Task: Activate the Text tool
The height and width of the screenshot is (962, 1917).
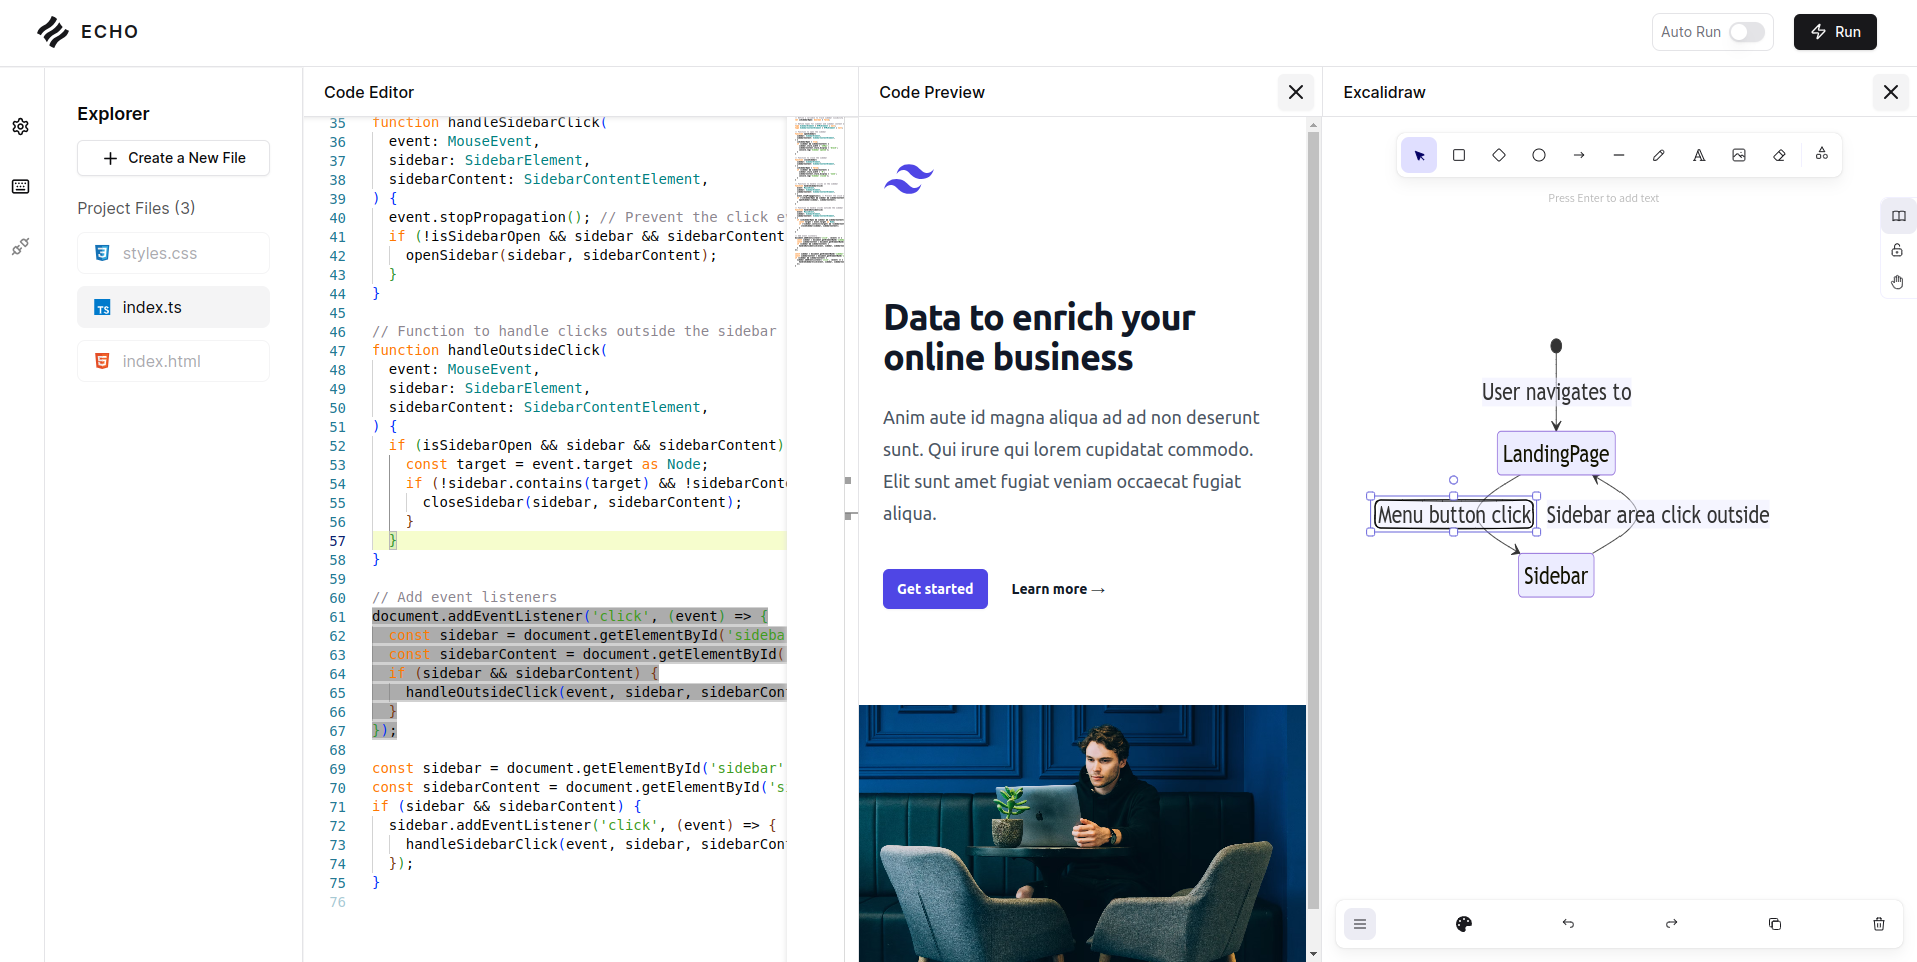Action: coord(1699,155)
